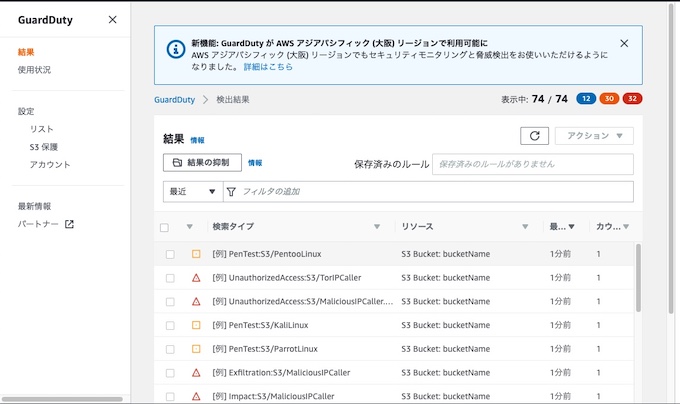Click the triangle severity icon for TorIPCaller
This screenshot has width=680, height=404.
[x=196, y=278]
